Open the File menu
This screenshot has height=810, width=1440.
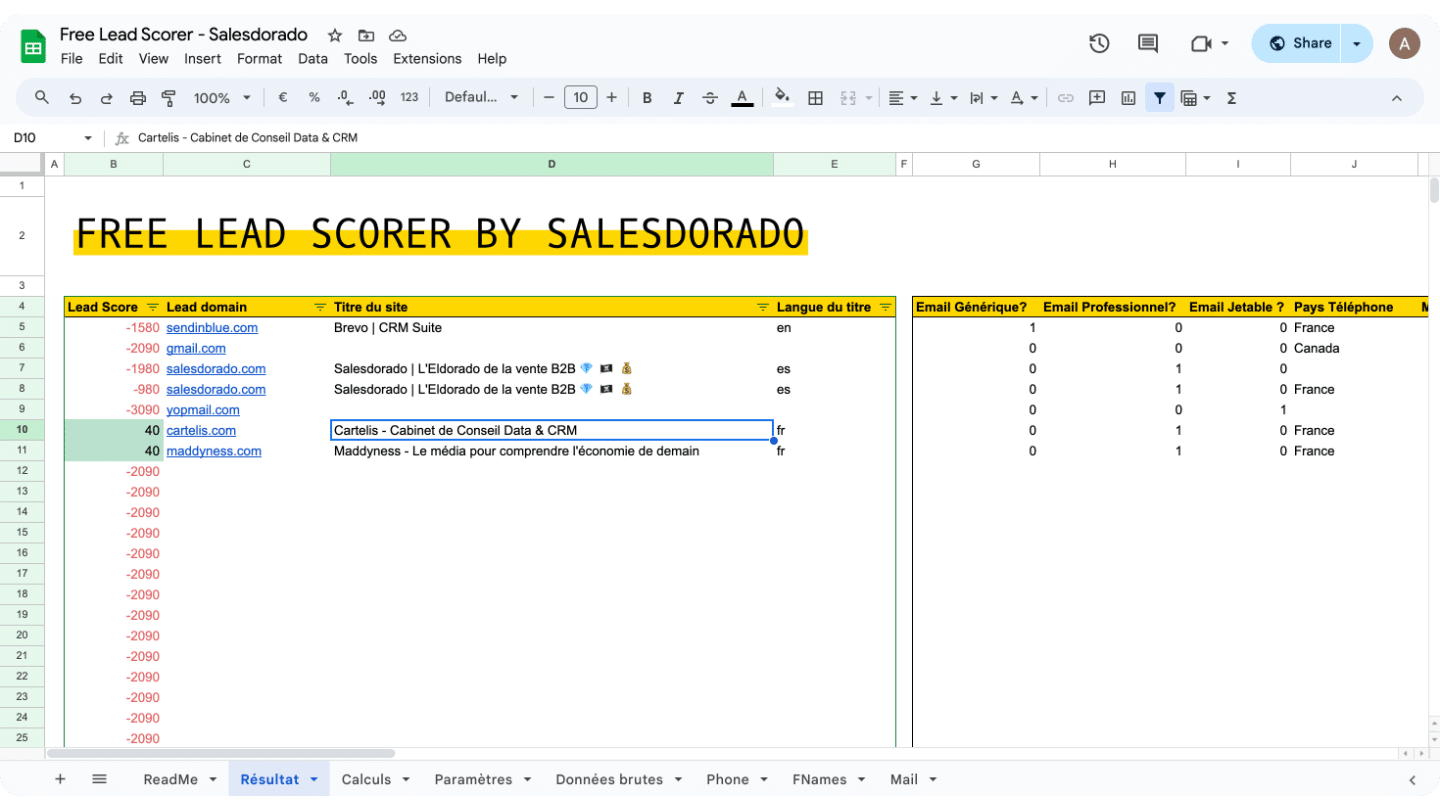click(71, 59)
